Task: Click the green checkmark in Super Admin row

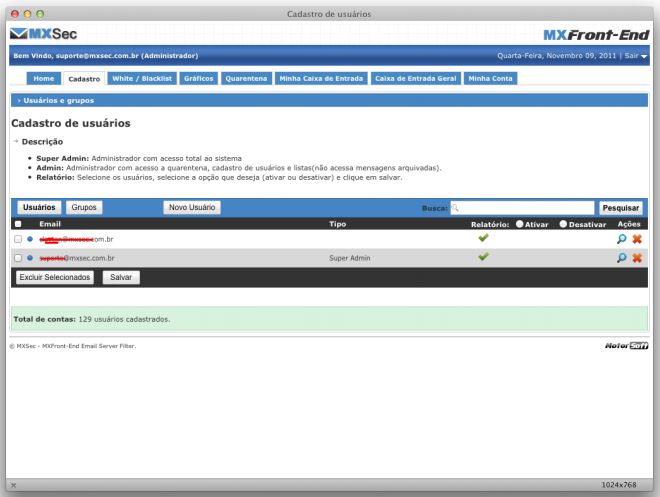Action: tap(485, 256)
